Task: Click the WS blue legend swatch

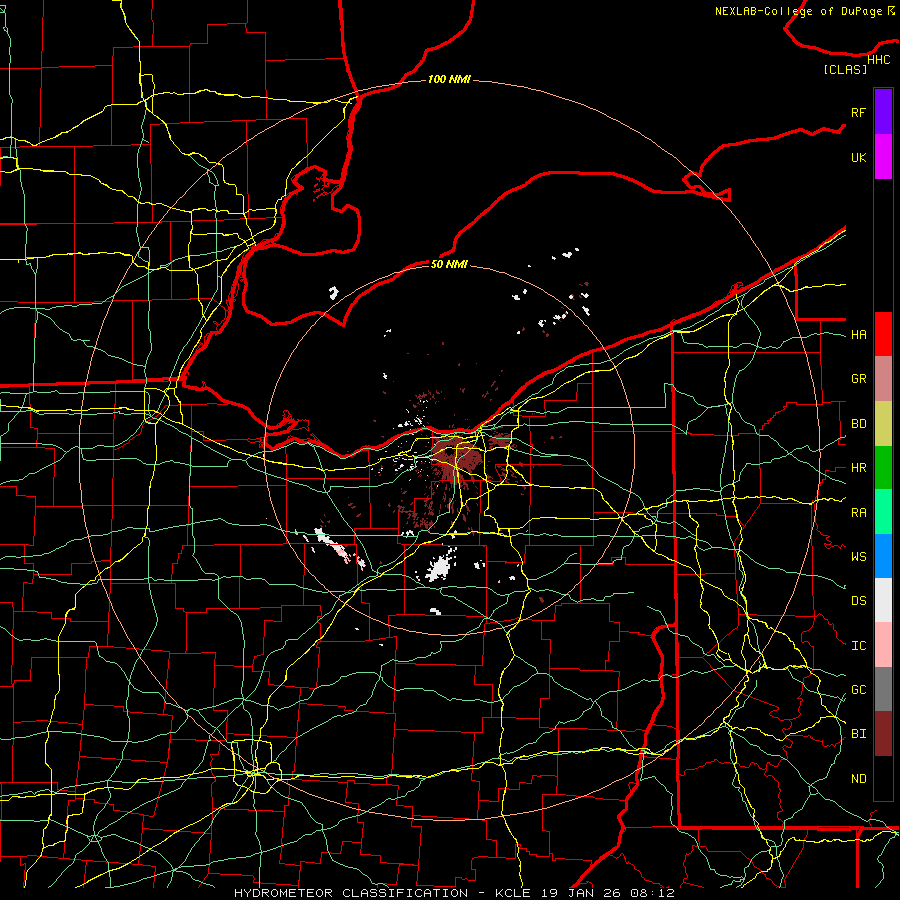Action: [883, 556]
